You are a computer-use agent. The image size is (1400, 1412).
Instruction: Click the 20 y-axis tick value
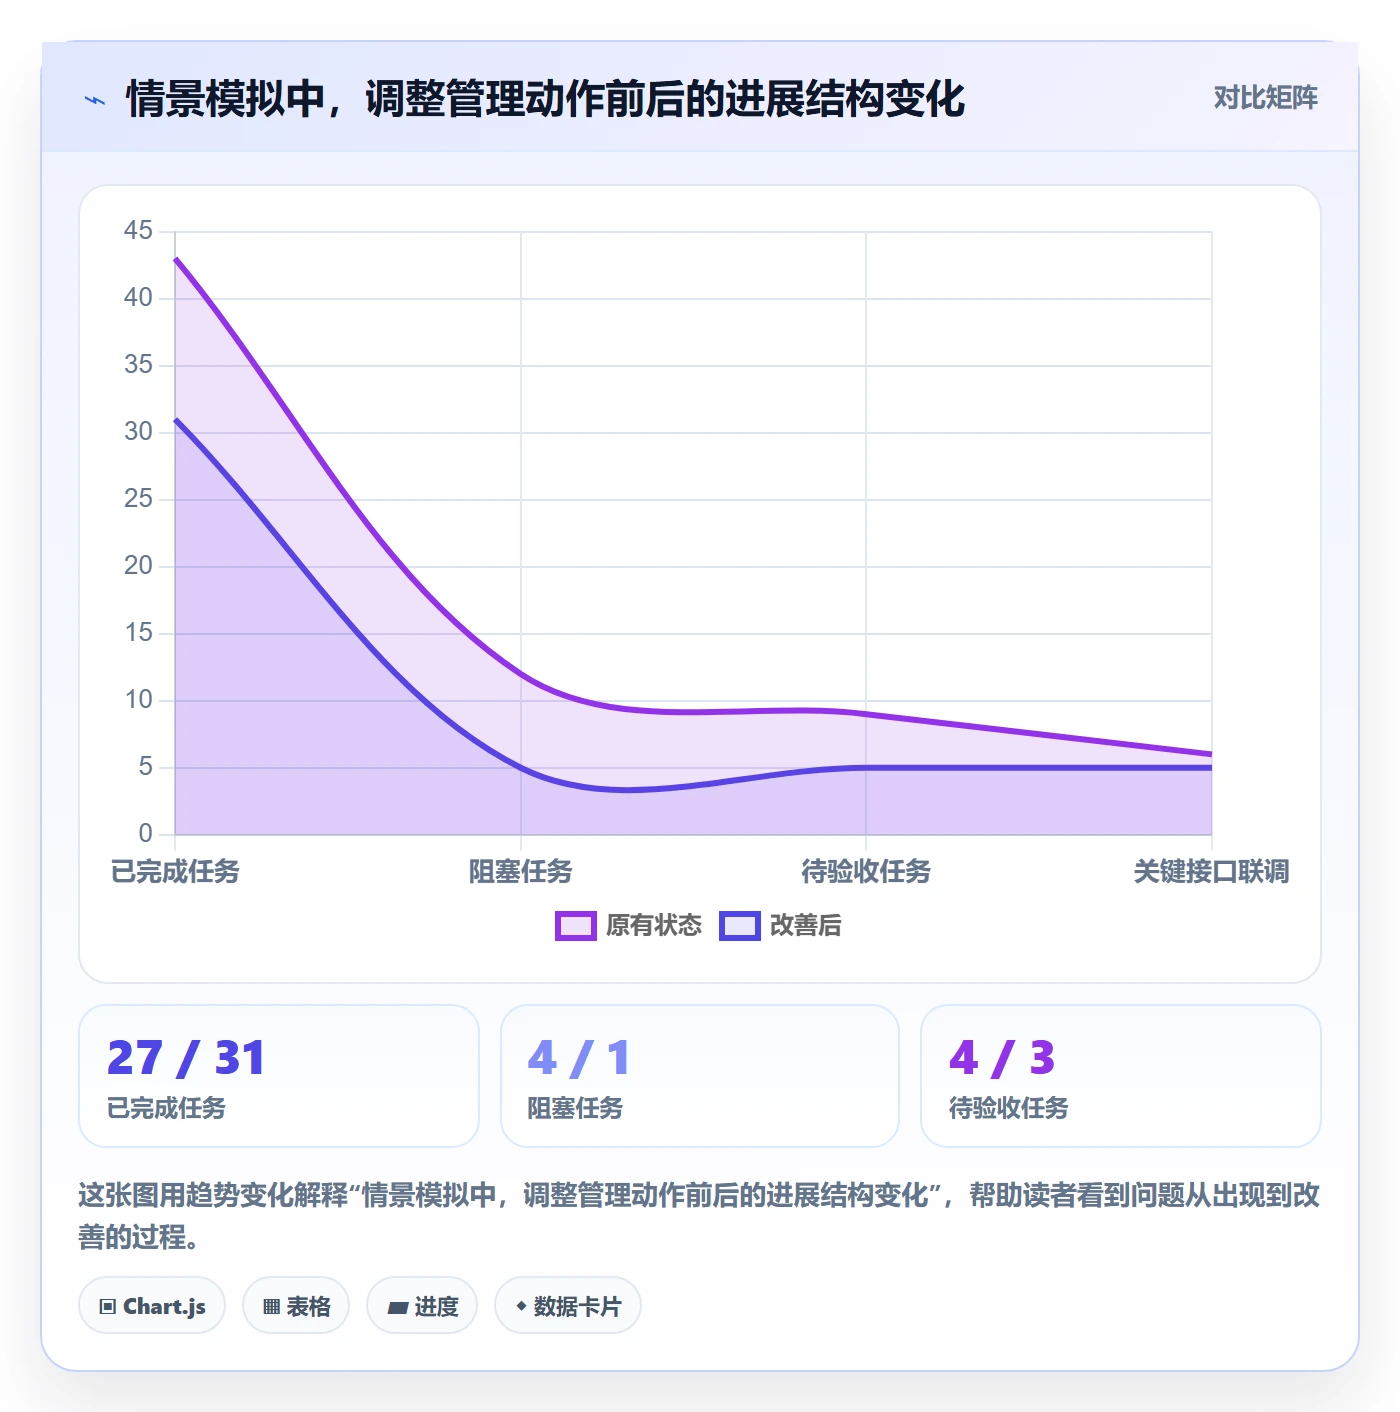tap(138, 566)
